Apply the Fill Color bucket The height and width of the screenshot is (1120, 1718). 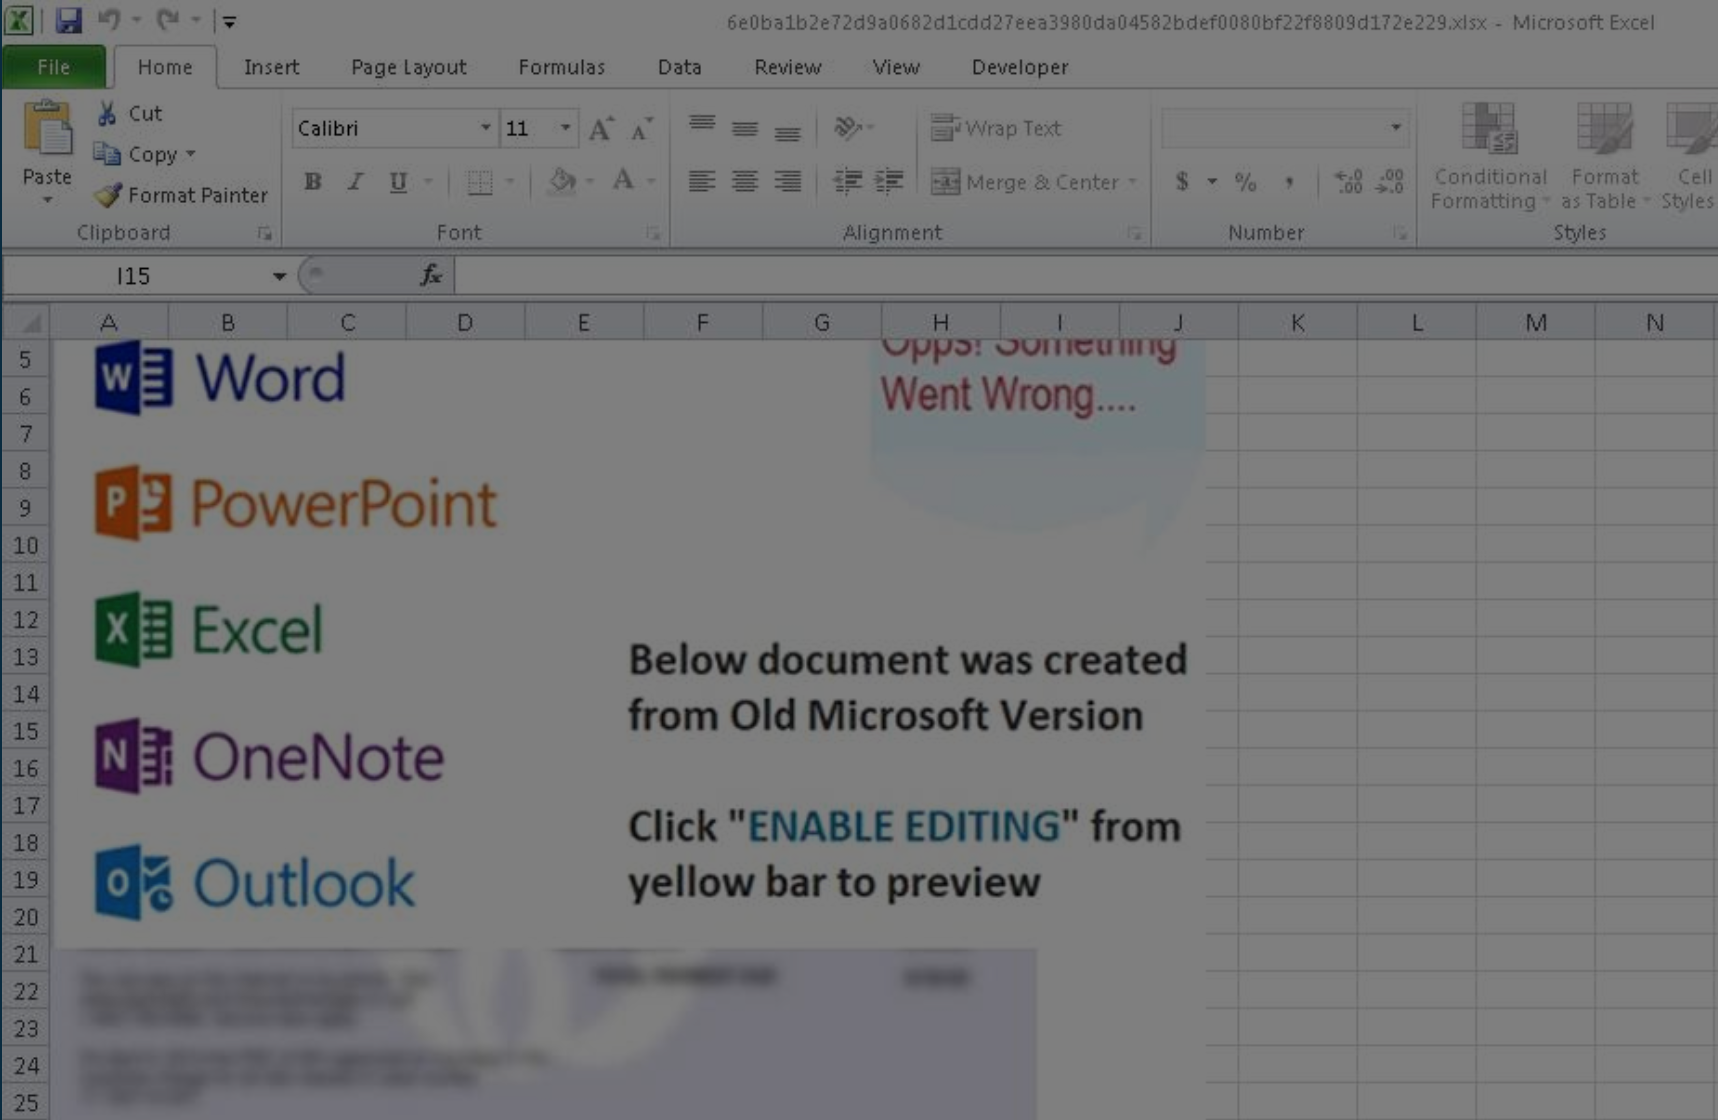[x=562, y=181]
